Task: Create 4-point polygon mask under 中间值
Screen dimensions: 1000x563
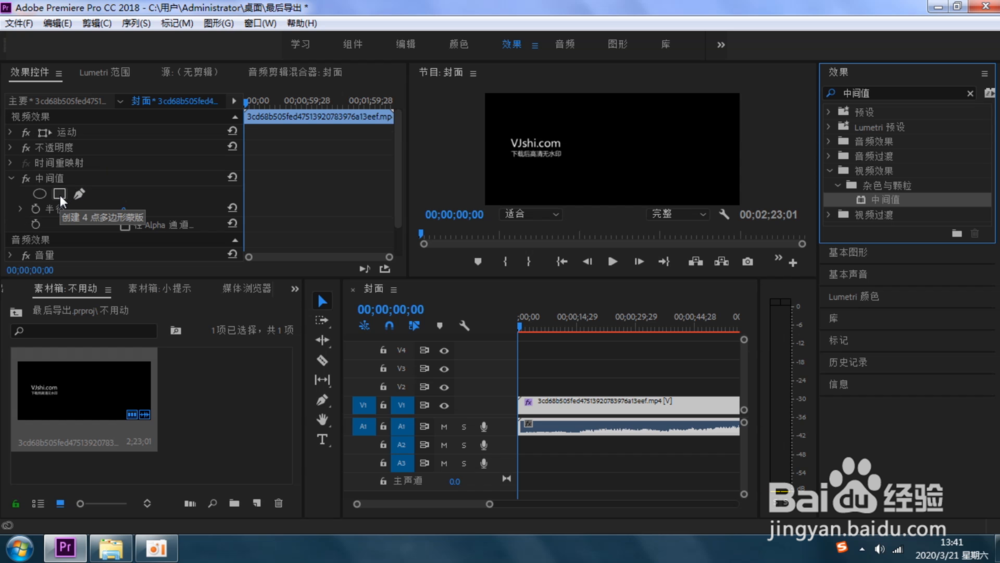Action: tap(59, 193)
